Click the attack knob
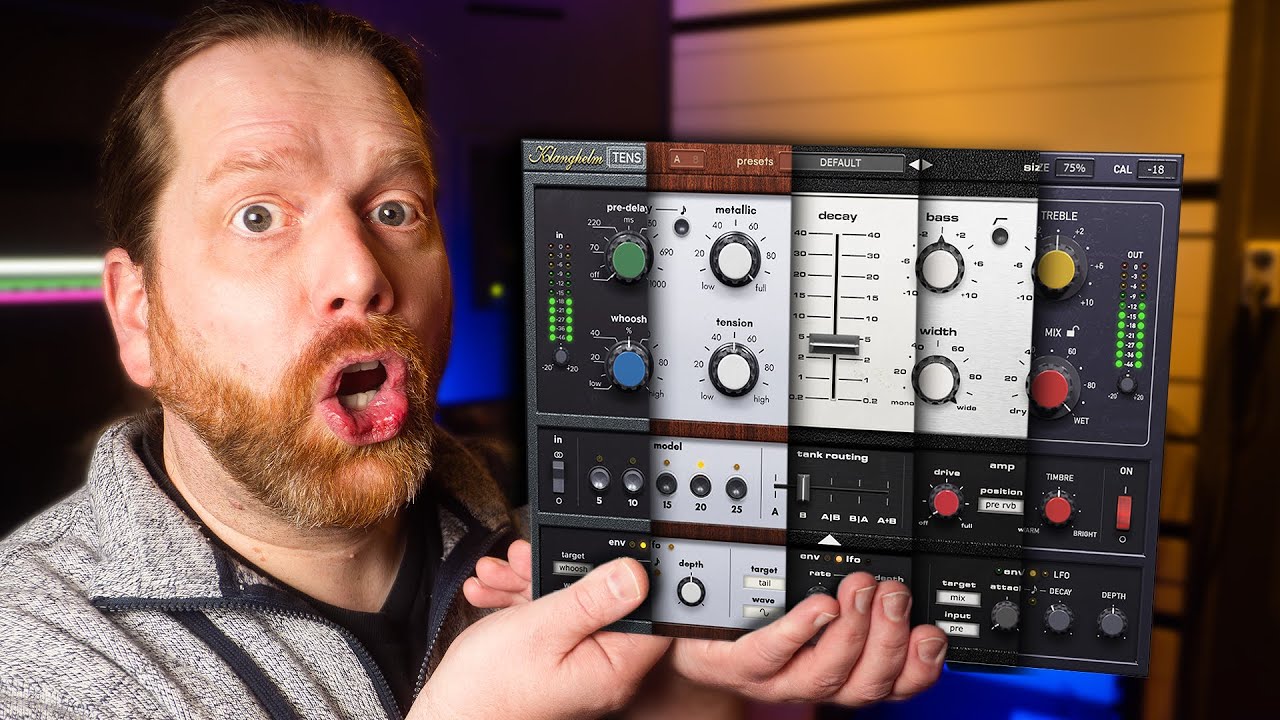This screenshot has height=720, width=1280. [1005, 615]
